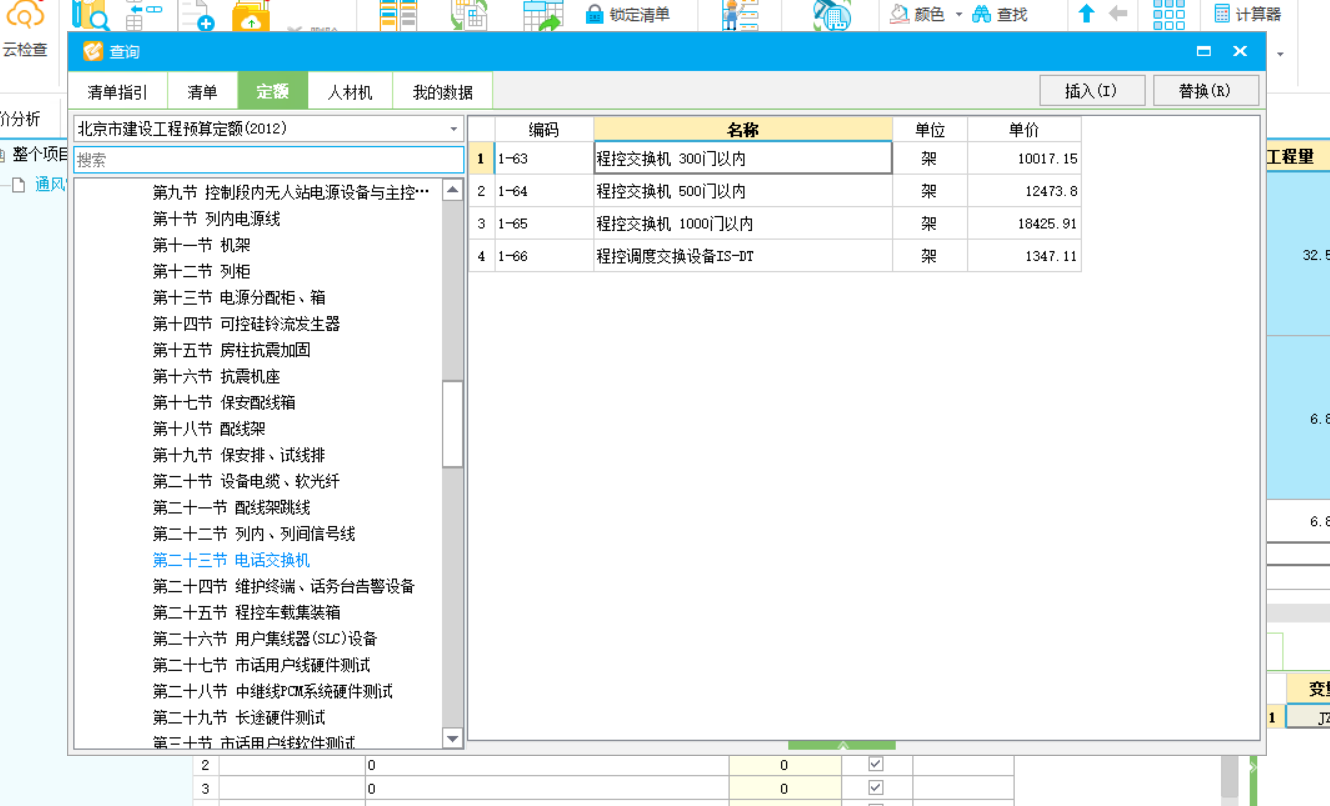Select row 程控交换机 300门以内
The width and height of the screenshot is (1330, 806).
(x=743, y=158)
